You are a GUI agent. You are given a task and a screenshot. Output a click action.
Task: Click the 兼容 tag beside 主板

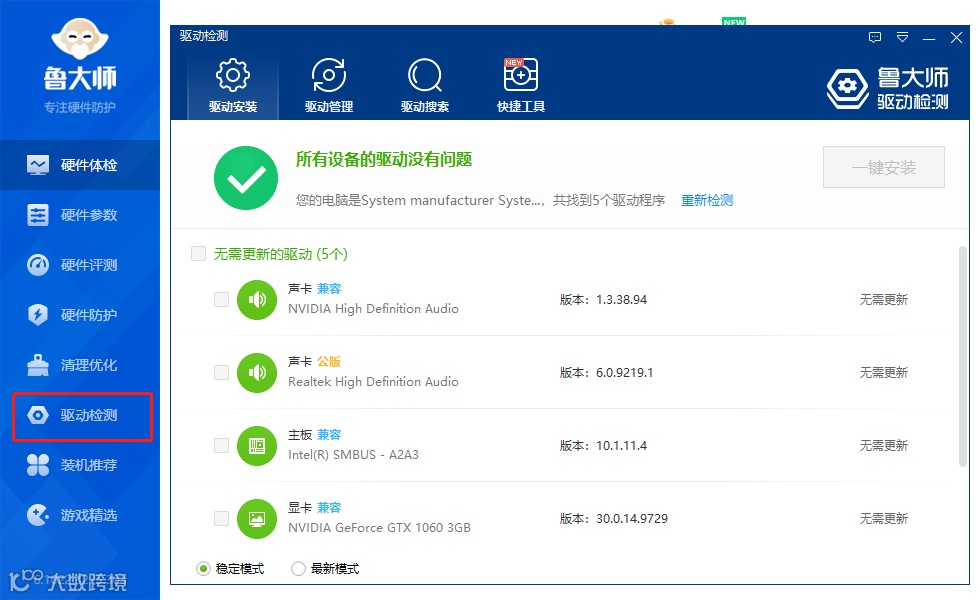(329, 434)
